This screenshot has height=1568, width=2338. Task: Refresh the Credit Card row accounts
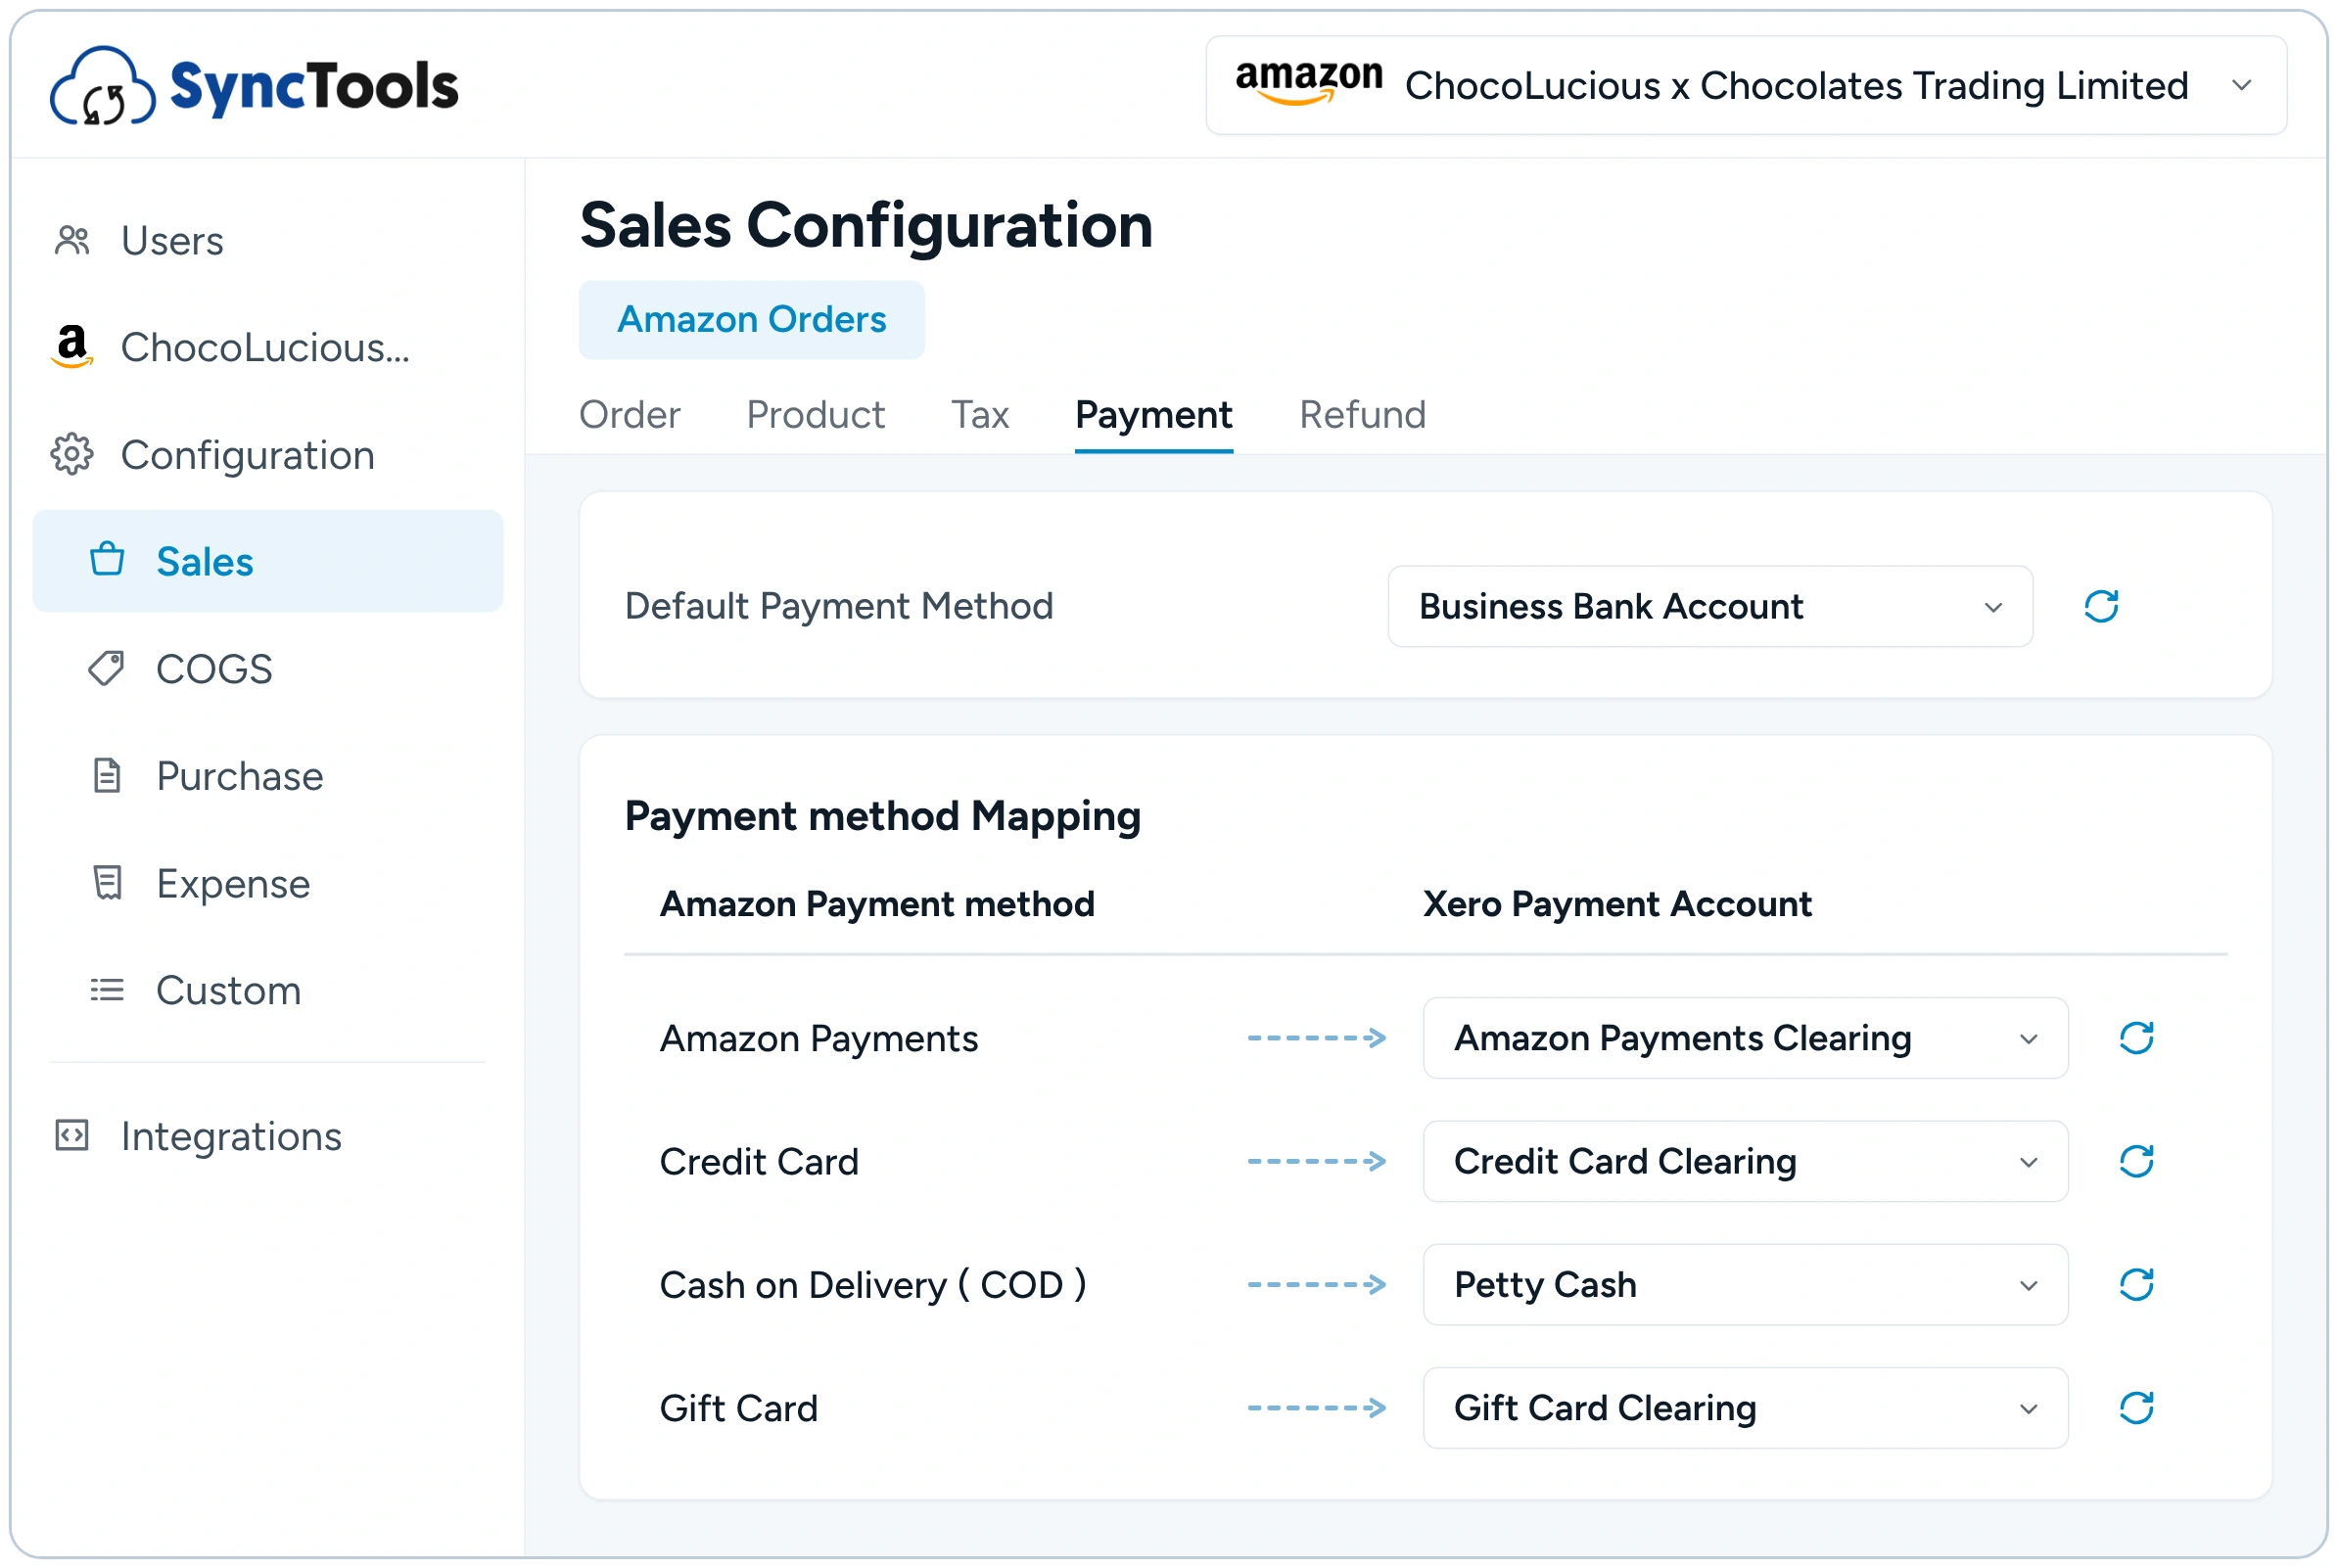(2136, 1162)
